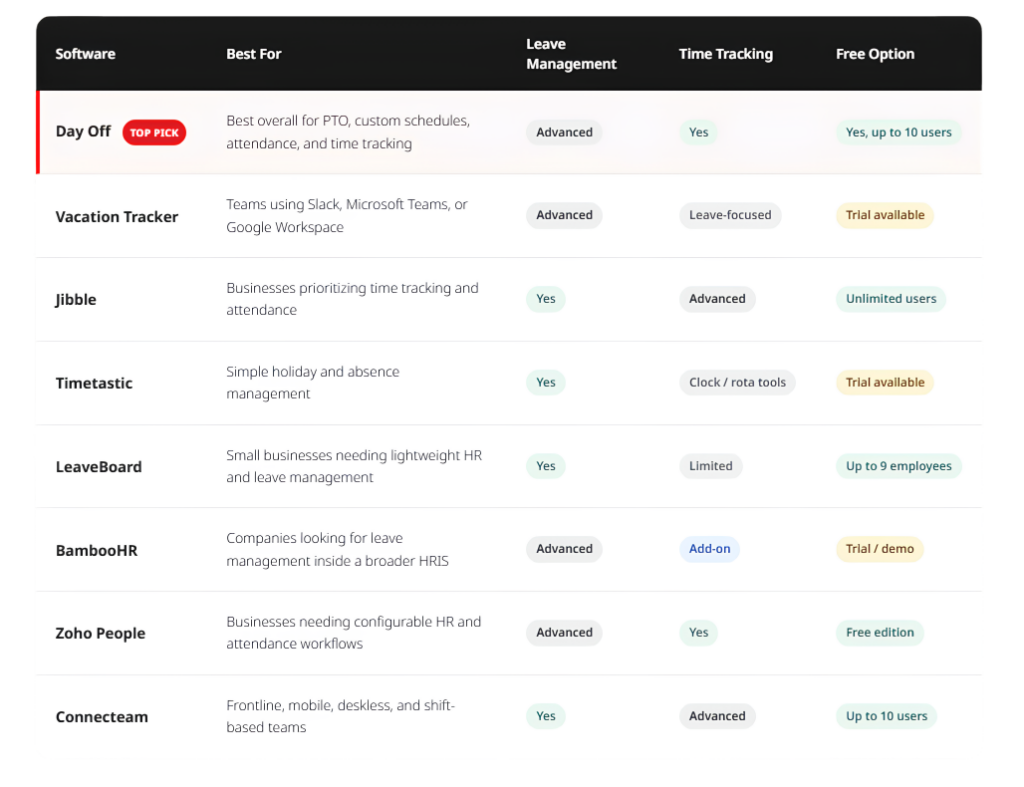Click Timetastic's Yes leave management tag
This screenshot has width=1024, height=787.
point(545,382)
